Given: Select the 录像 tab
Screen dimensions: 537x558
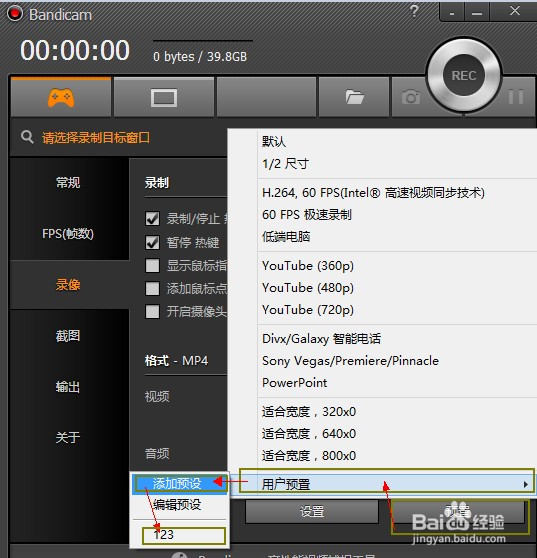Looking at the screenshot, I should pos(68,285).
